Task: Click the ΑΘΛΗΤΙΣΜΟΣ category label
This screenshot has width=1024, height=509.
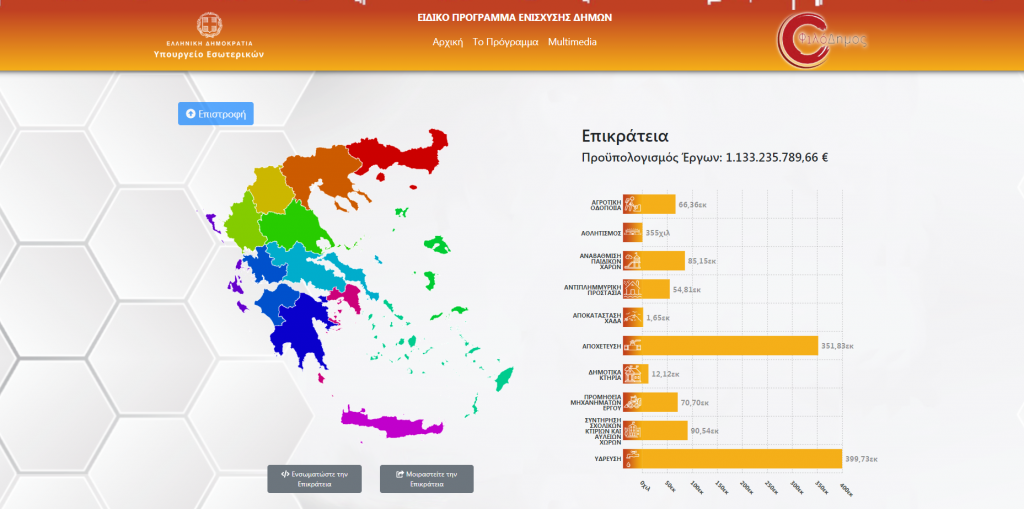Action: 601,233
